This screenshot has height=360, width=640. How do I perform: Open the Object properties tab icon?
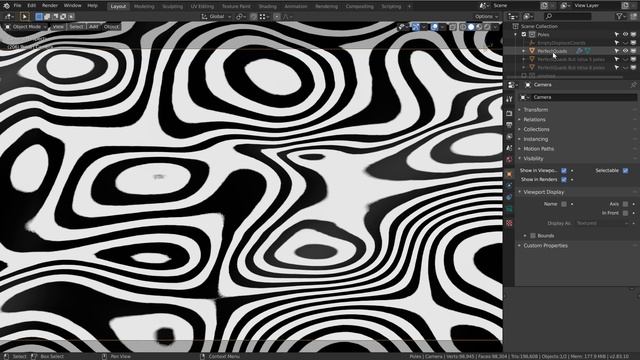[x=509, y=174]
